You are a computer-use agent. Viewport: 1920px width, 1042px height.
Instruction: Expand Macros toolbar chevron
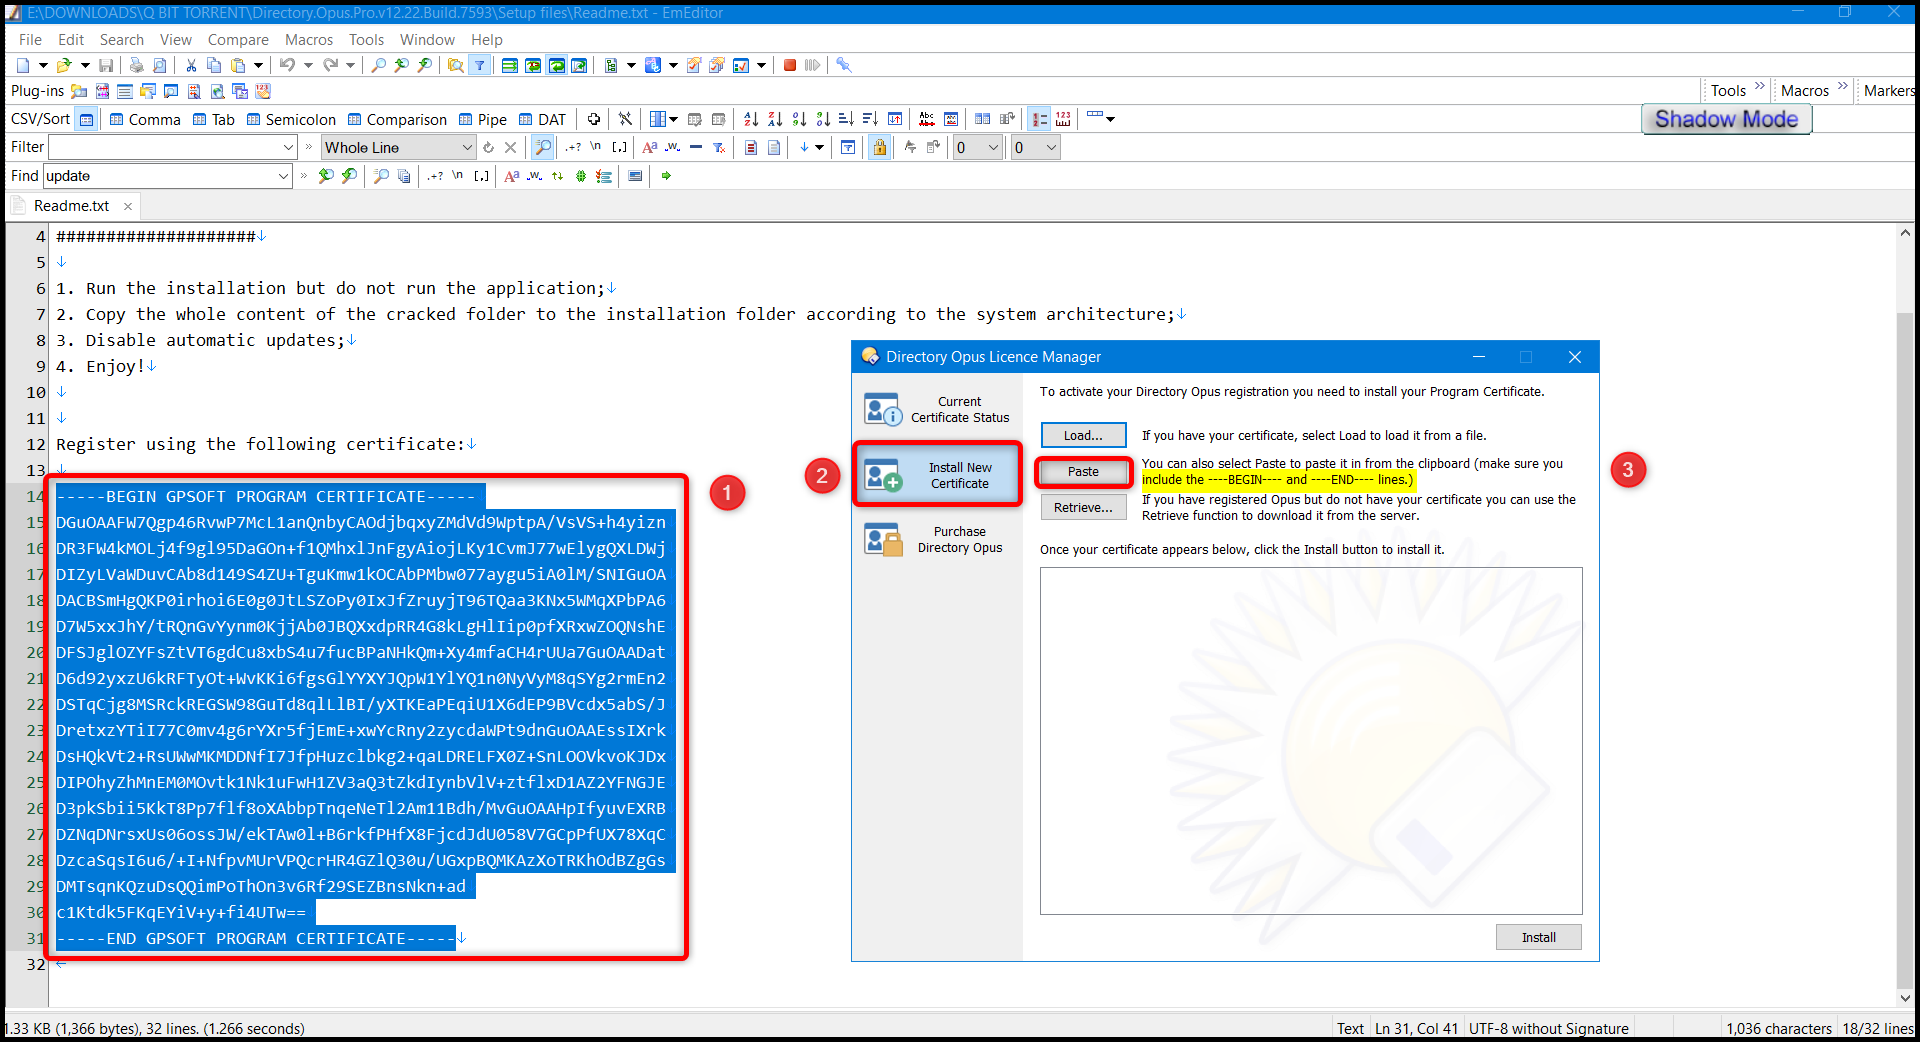pos(1843,87)
